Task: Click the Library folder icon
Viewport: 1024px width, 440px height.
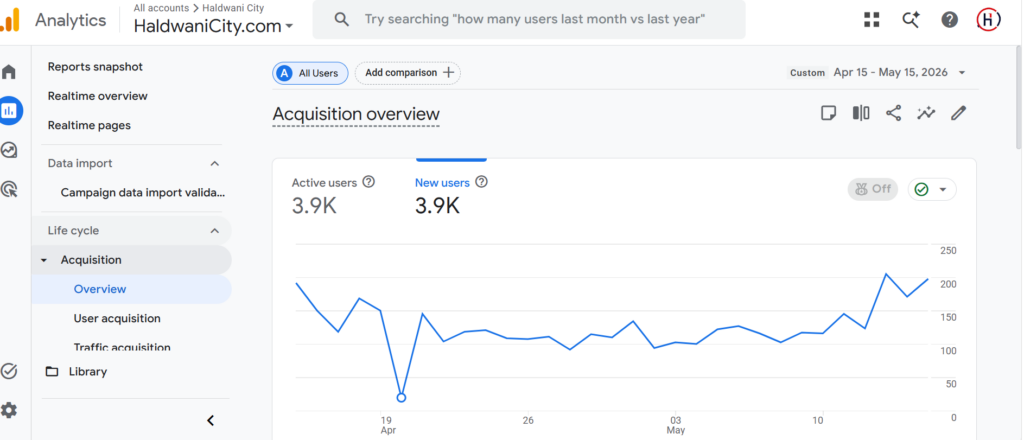Action: 52,371
